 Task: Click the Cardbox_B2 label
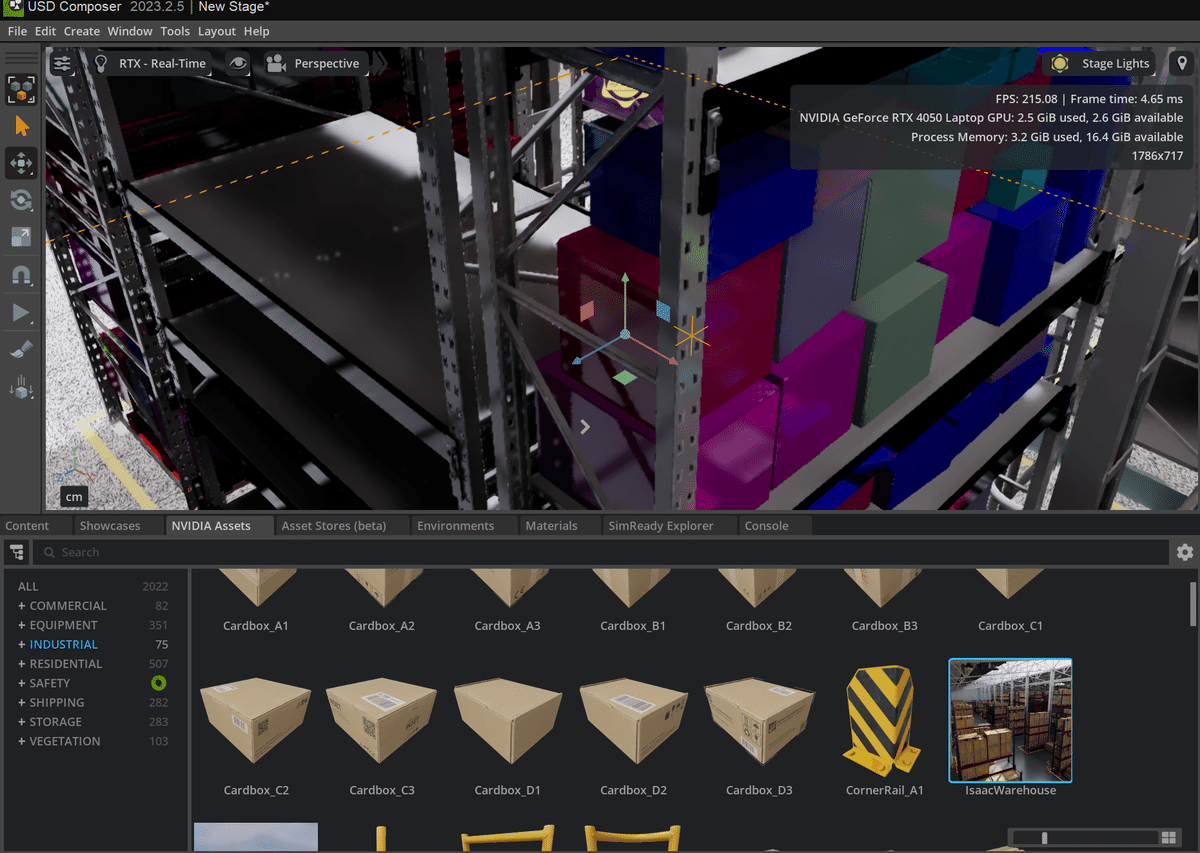pos(759,626)
